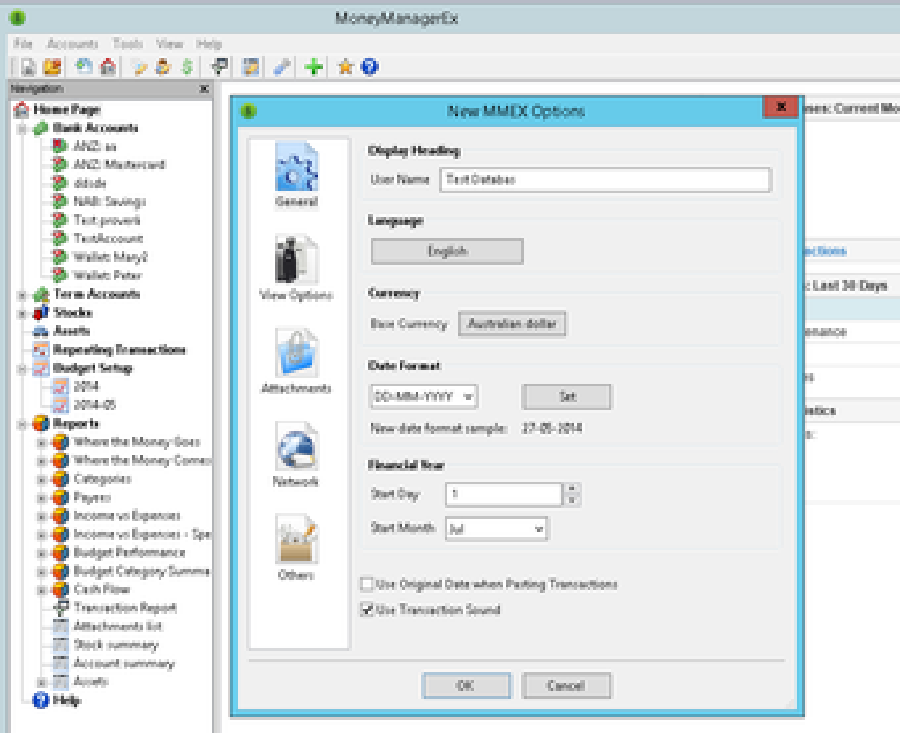
Task: Select the General options icon
Action: pos(296,167)
